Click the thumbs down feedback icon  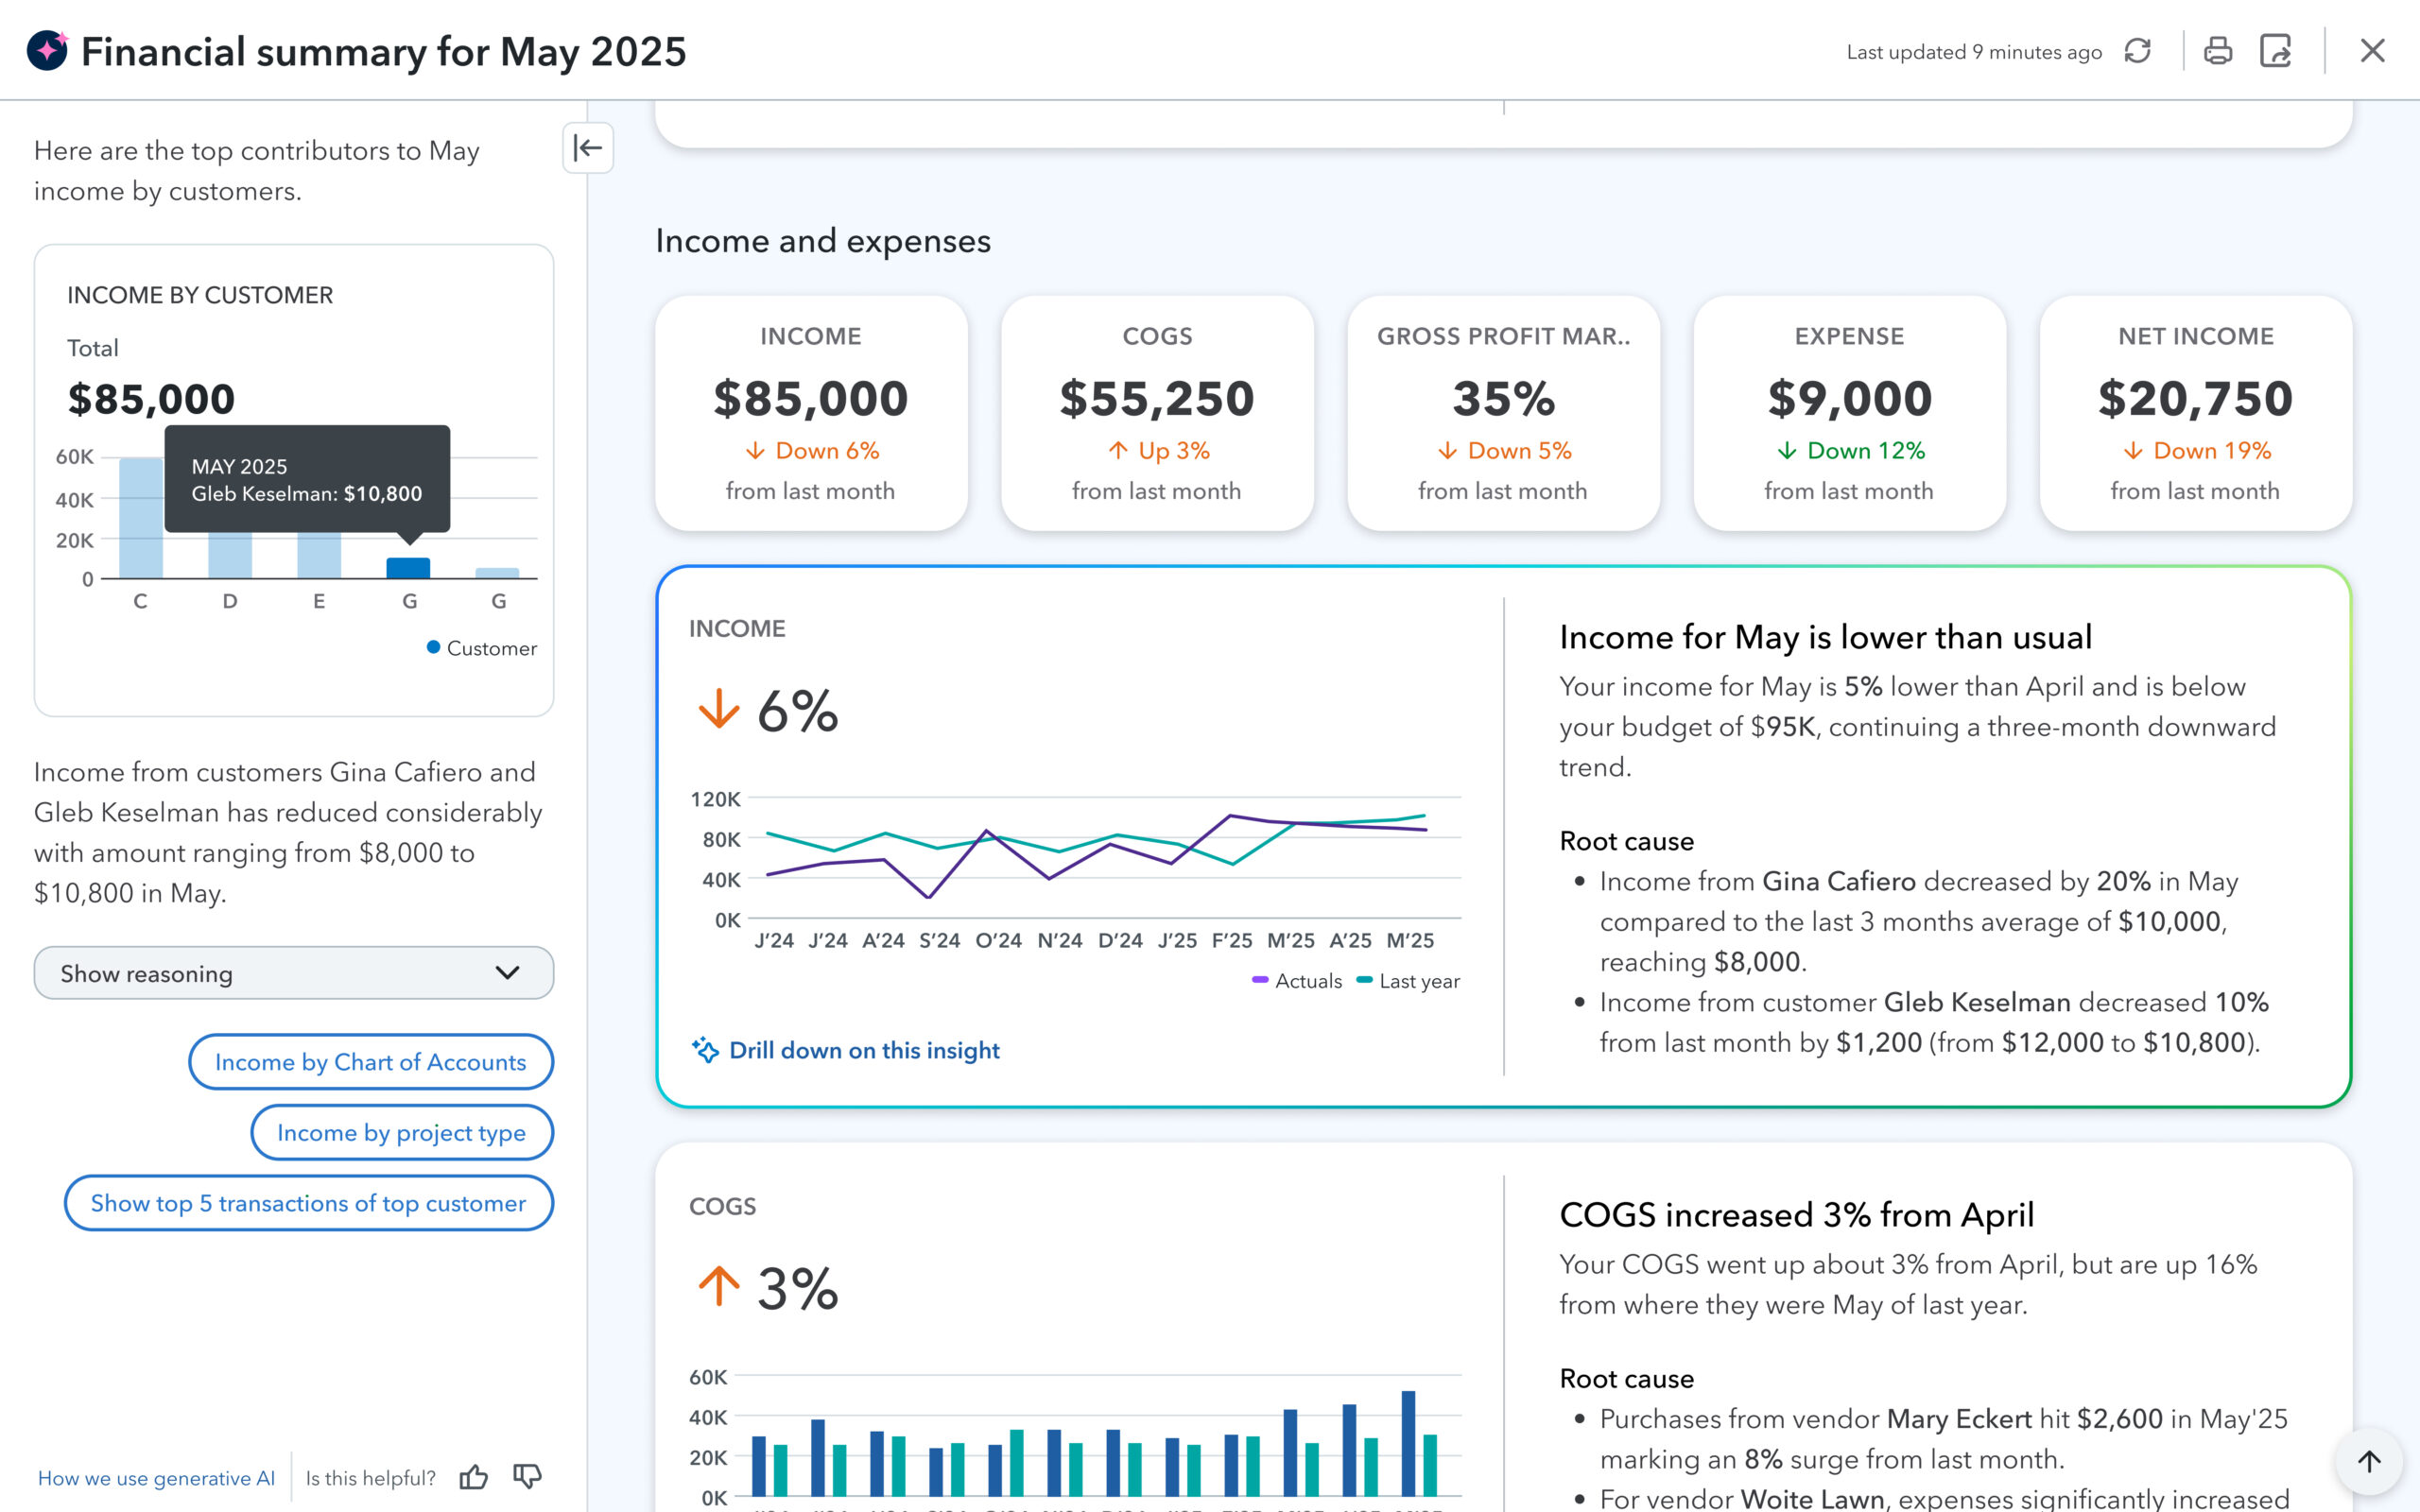[527, 1477]
